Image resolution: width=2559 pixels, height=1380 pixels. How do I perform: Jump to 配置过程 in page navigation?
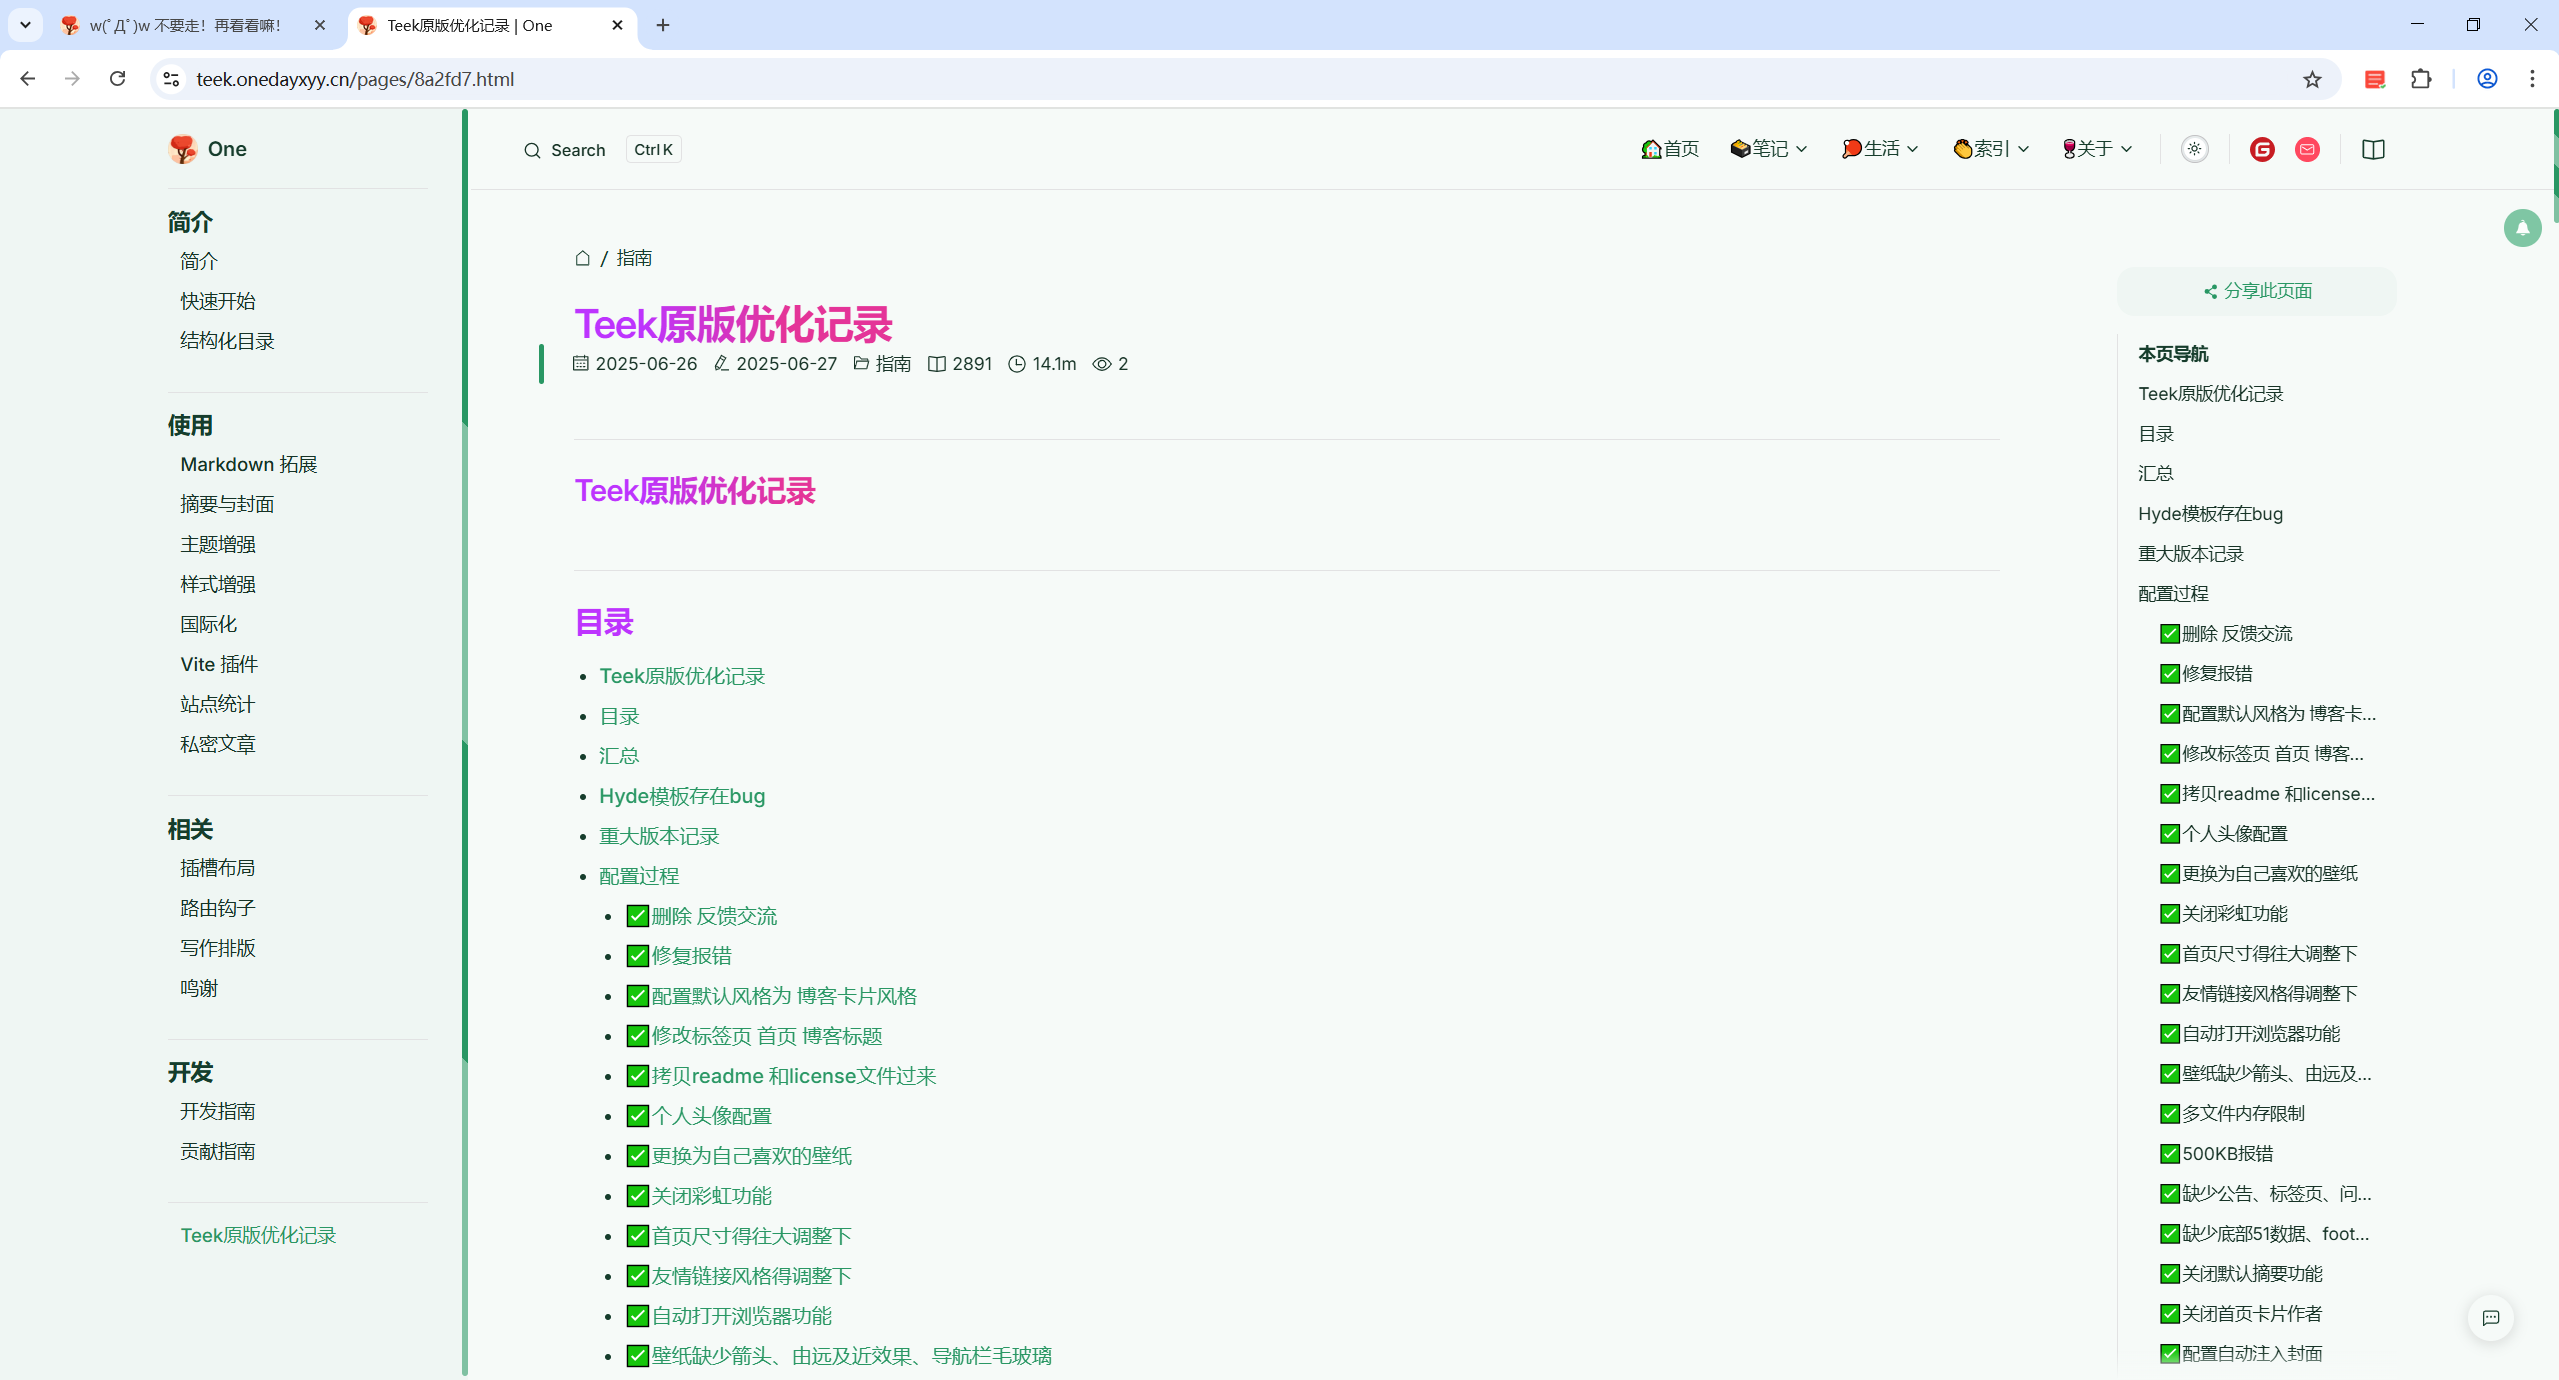click(x=2173, y=593)
